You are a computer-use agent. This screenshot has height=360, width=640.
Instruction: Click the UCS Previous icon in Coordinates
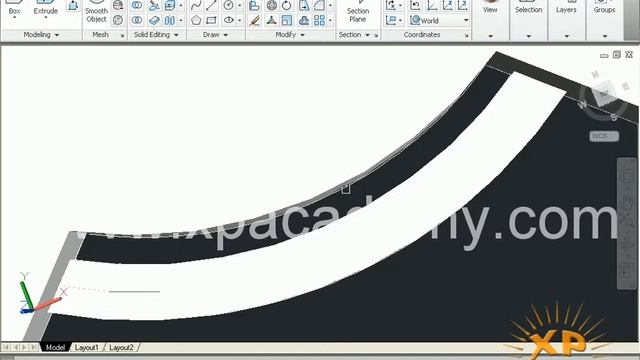415,5
